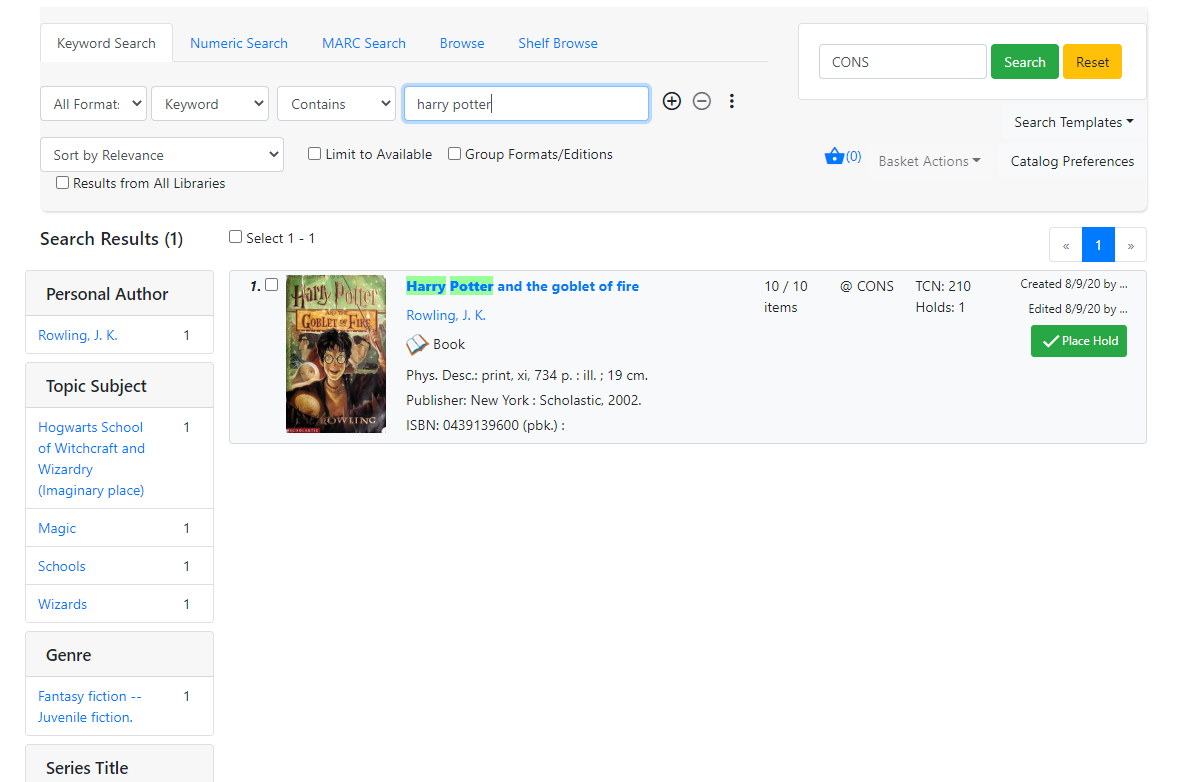Place Hold on Harry Potter record
Viewport: 1187px width, 782px height.
coord(1078,340)
